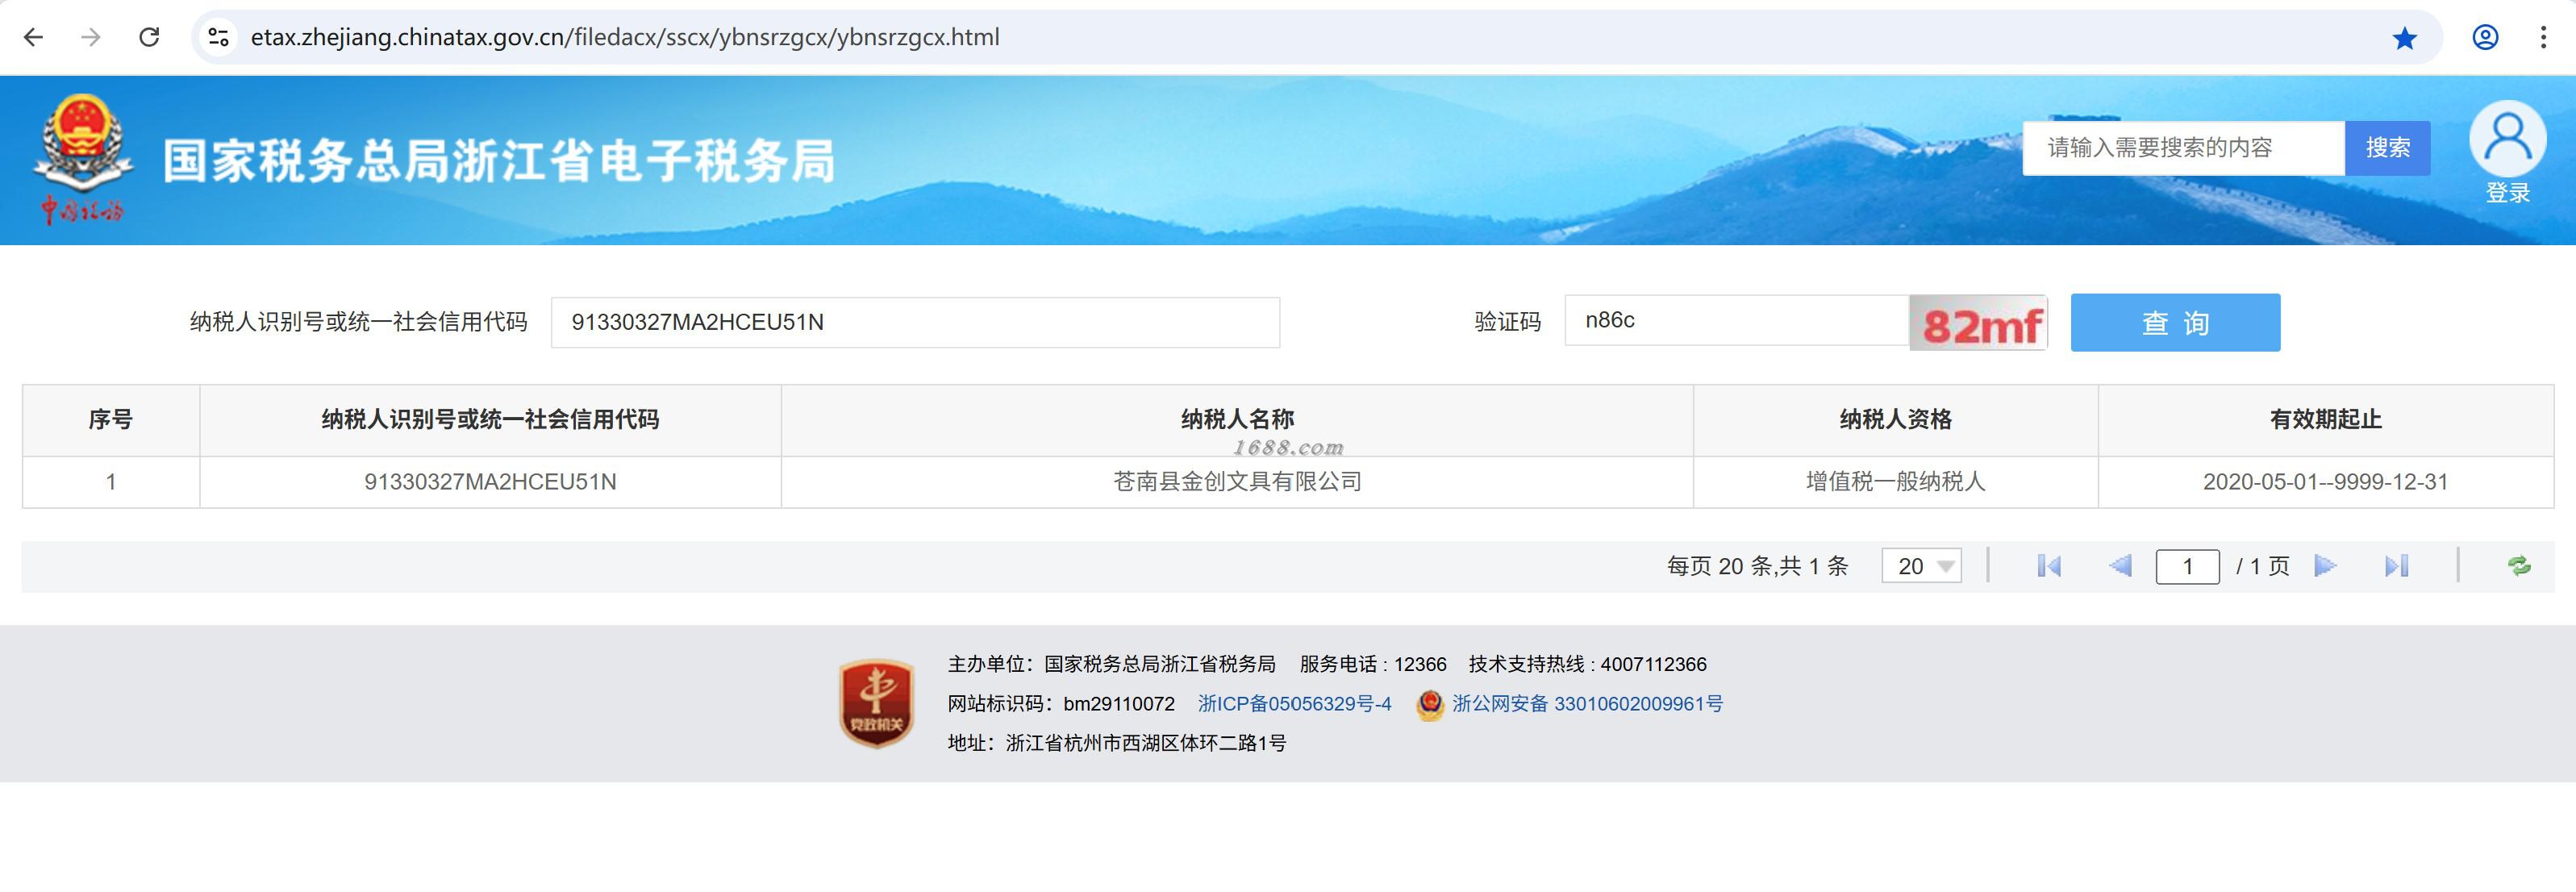This screenshot has width=2576, height=892.
Task: Go back with the browser back arrow
Action: click(x=33, y=38)
